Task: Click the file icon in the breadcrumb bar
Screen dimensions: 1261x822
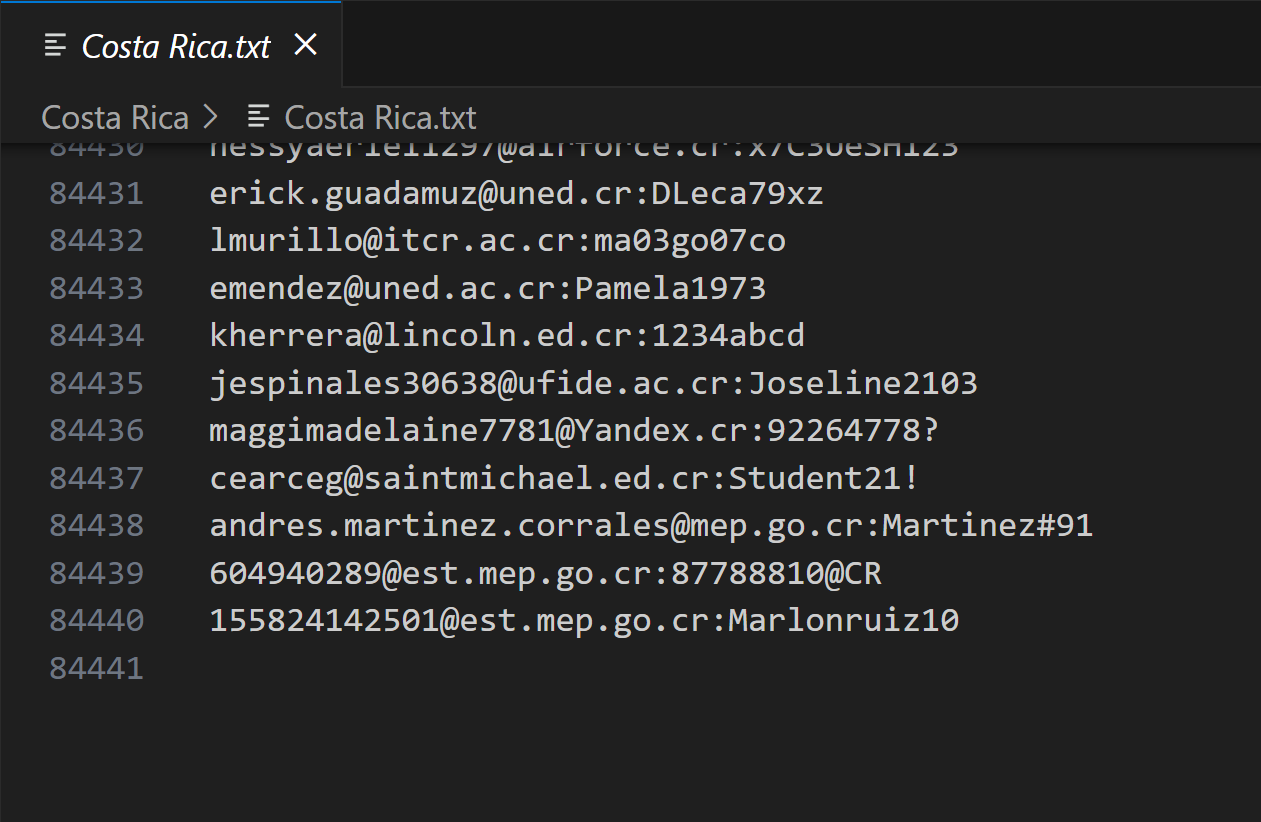Action: coord(259,118)
